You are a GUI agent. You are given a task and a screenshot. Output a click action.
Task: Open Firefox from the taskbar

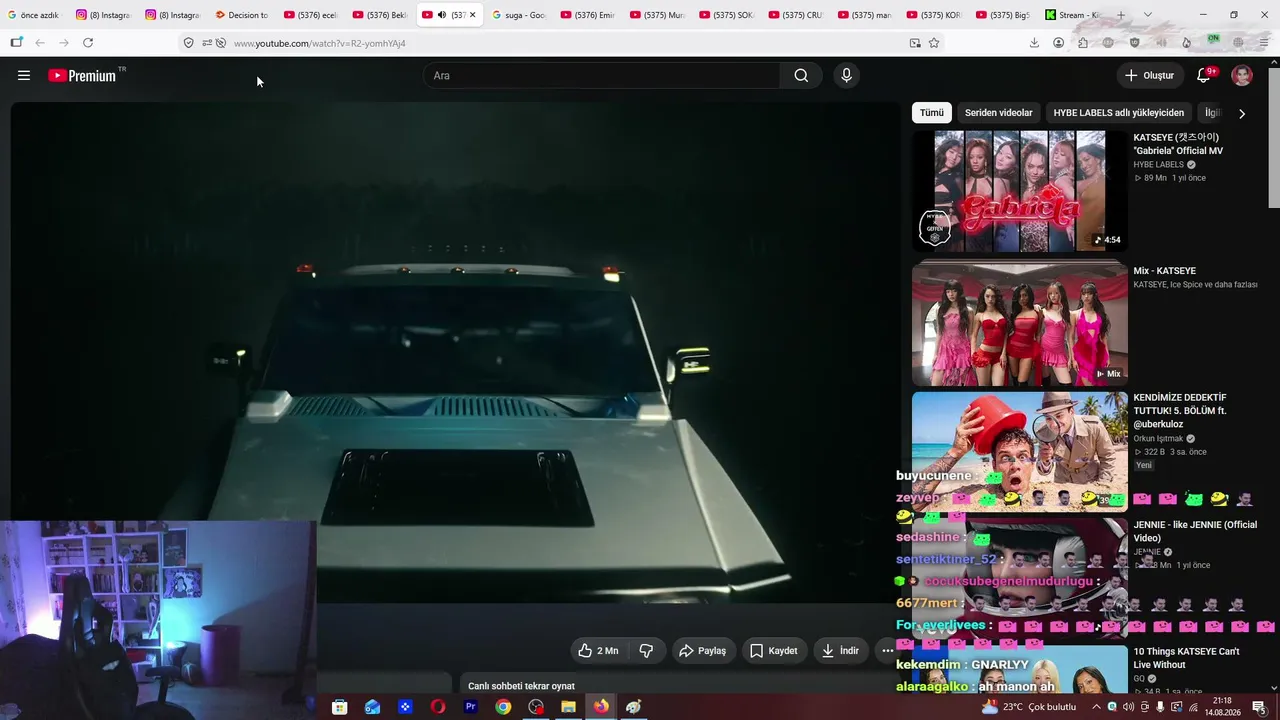(x=601, y=707)
